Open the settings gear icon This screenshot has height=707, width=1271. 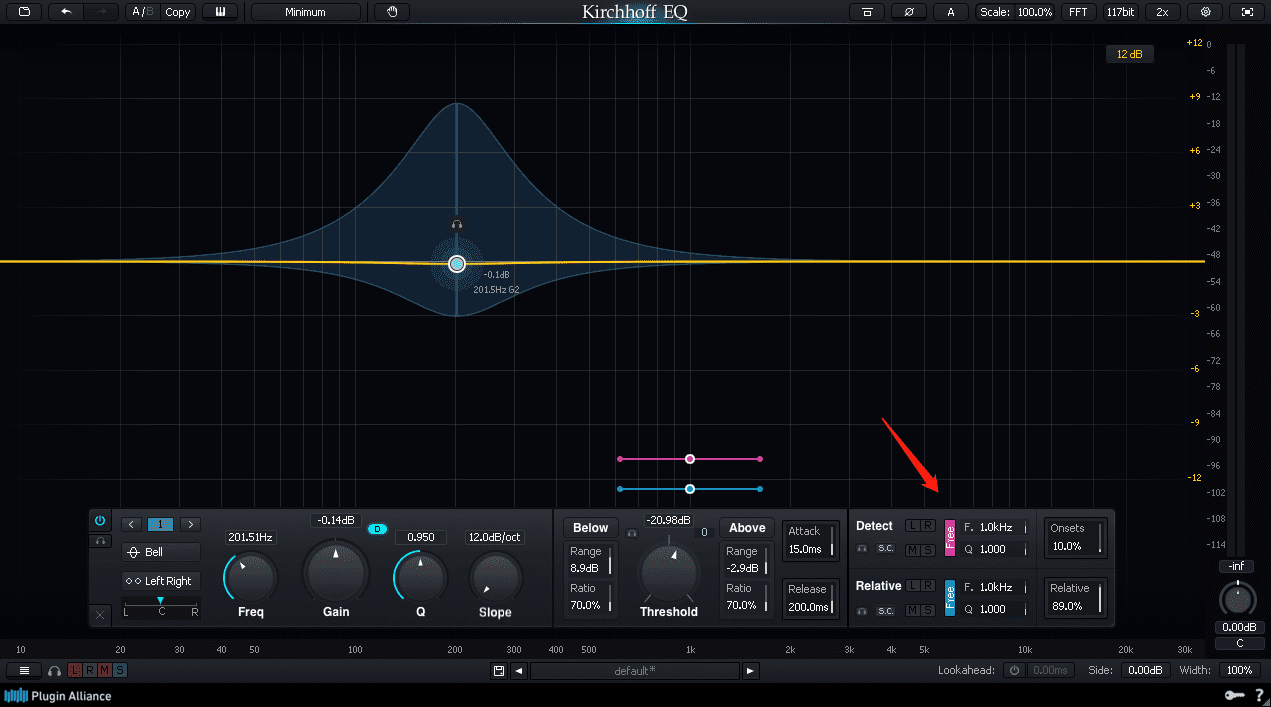point(1205,12)
